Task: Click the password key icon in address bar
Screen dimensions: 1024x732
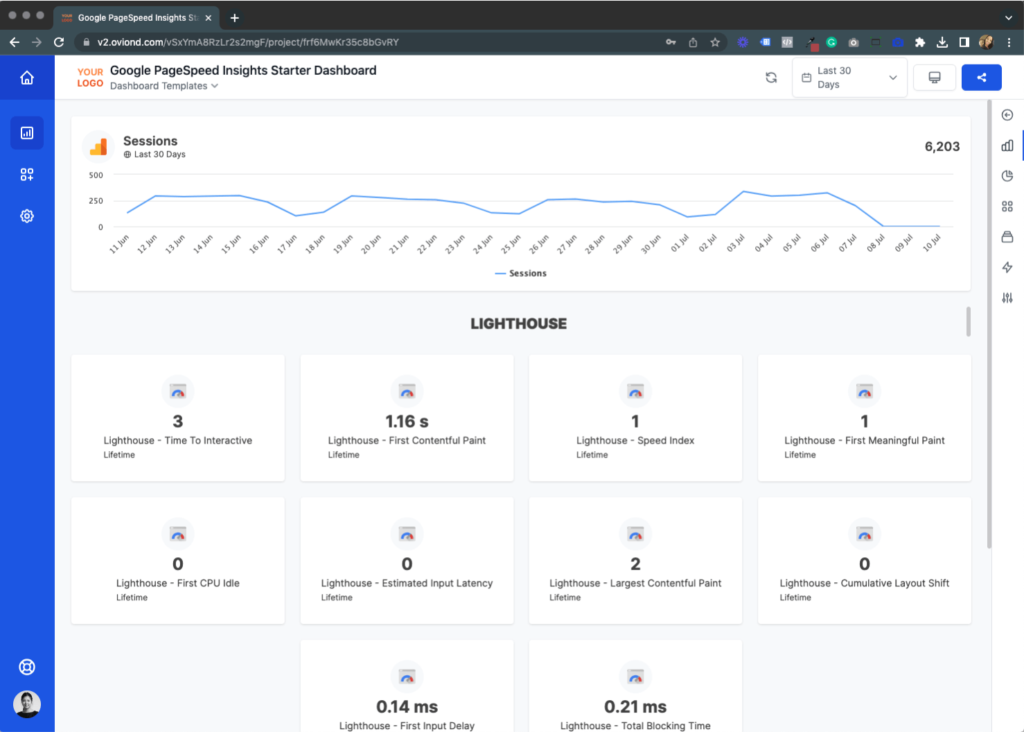Action: tap(671, 42)
